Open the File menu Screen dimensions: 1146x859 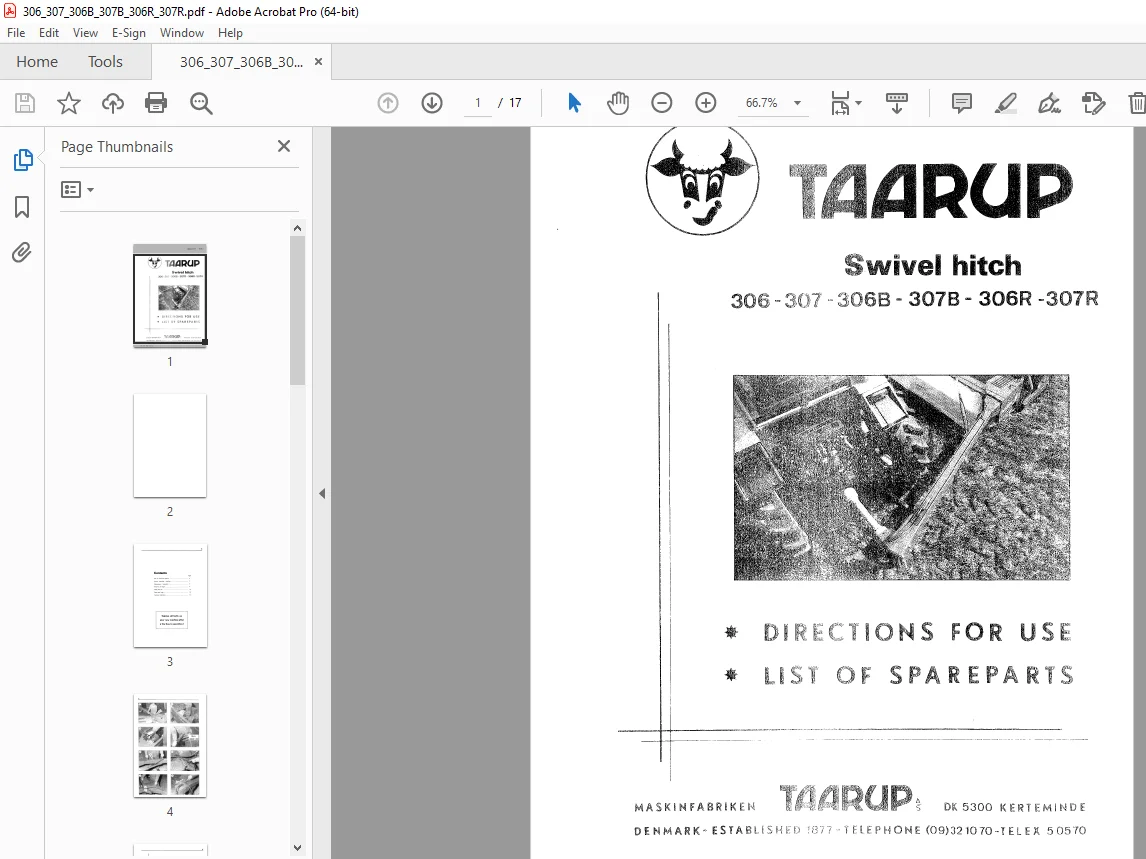tap(16, 33)
